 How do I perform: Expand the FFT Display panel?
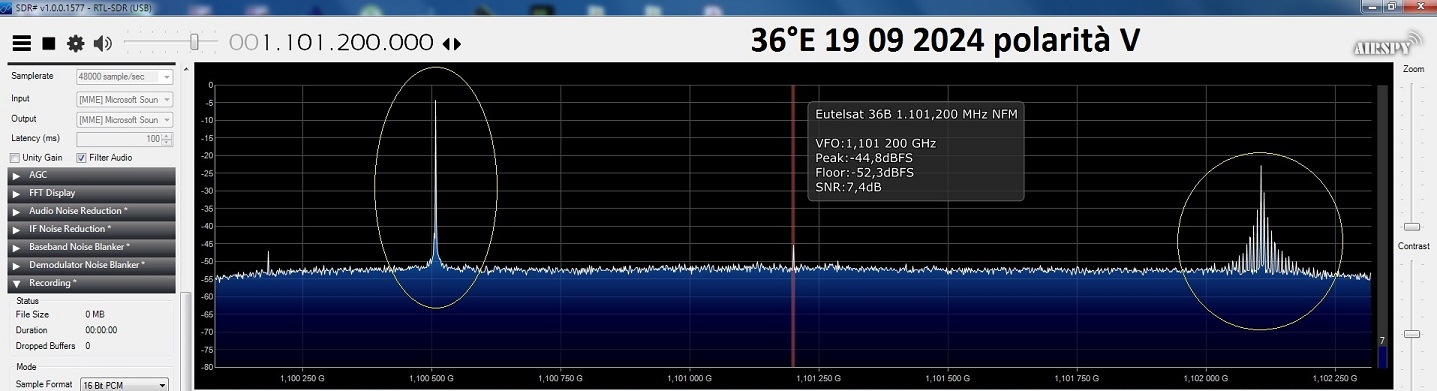coord(92,193)
